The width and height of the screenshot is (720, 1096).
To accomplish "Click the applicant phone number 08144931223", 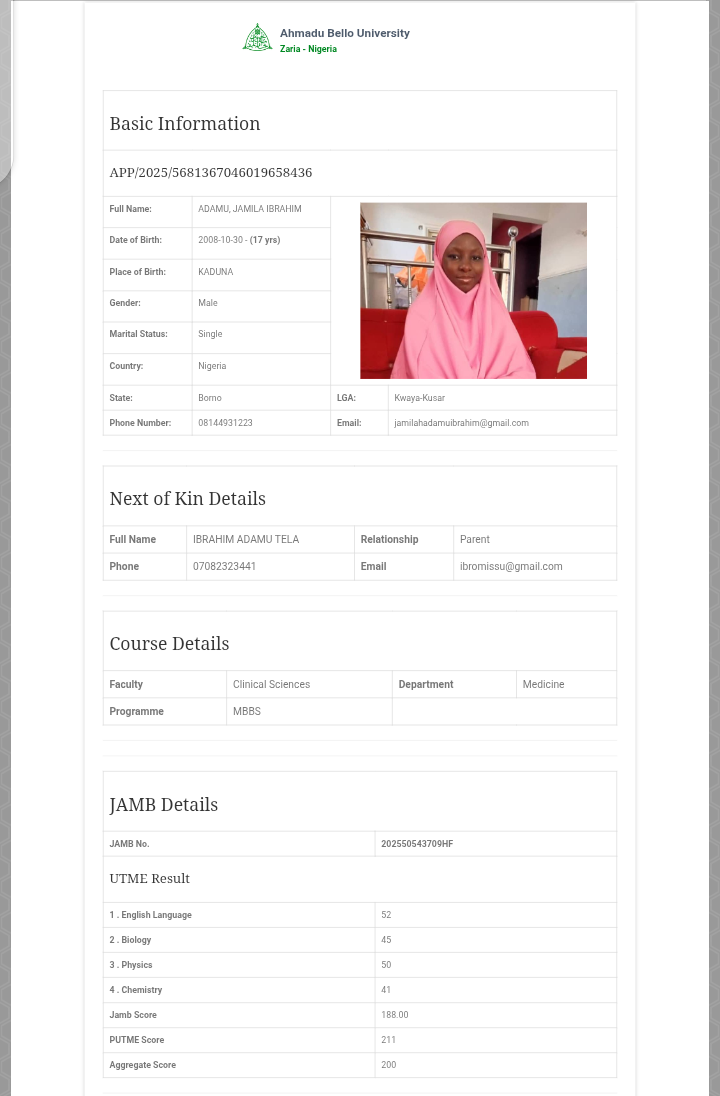I will point(225,423).
